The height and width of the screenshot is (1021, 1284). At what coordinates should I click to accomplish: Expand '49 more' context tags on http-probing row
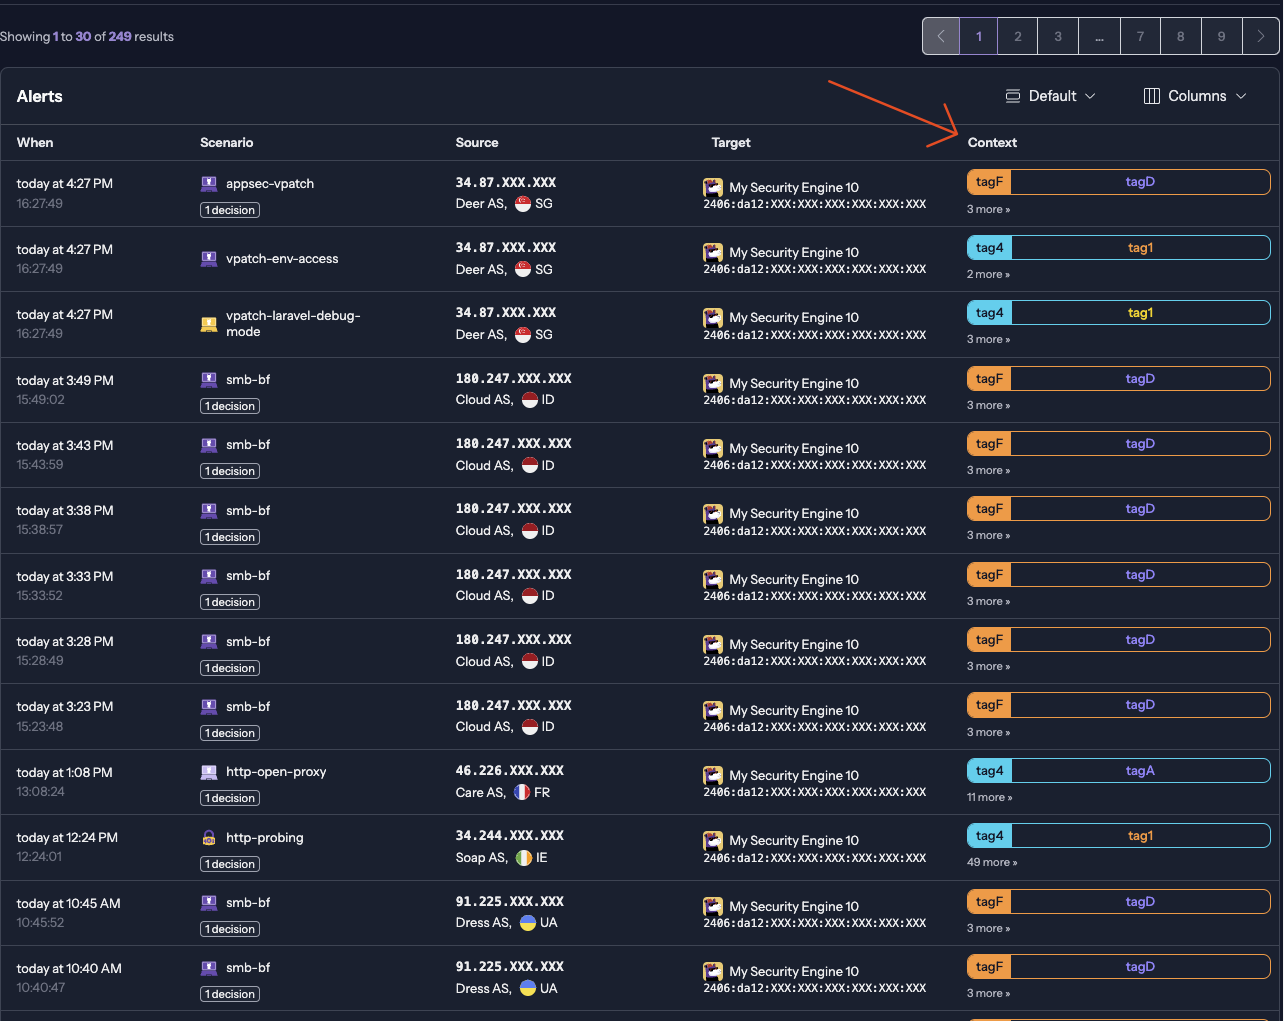click(x=992, y=862)
